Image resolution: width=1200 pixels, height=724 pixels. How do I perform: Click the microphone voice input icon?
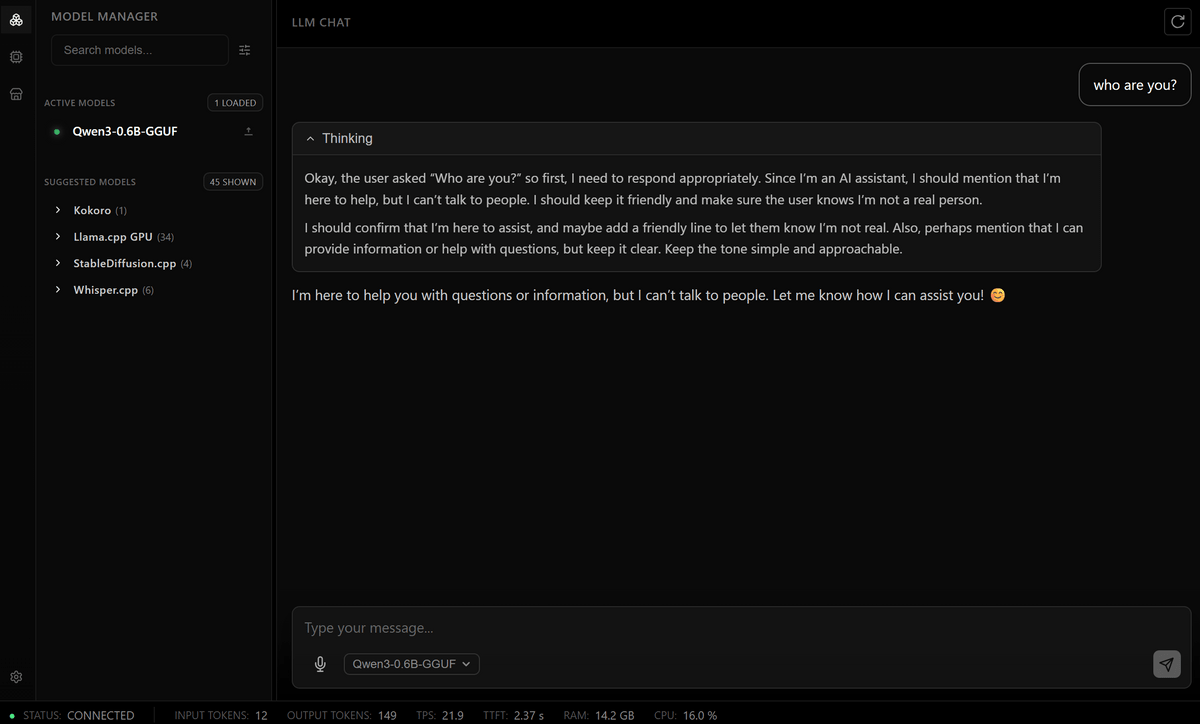tap(320, 664)
